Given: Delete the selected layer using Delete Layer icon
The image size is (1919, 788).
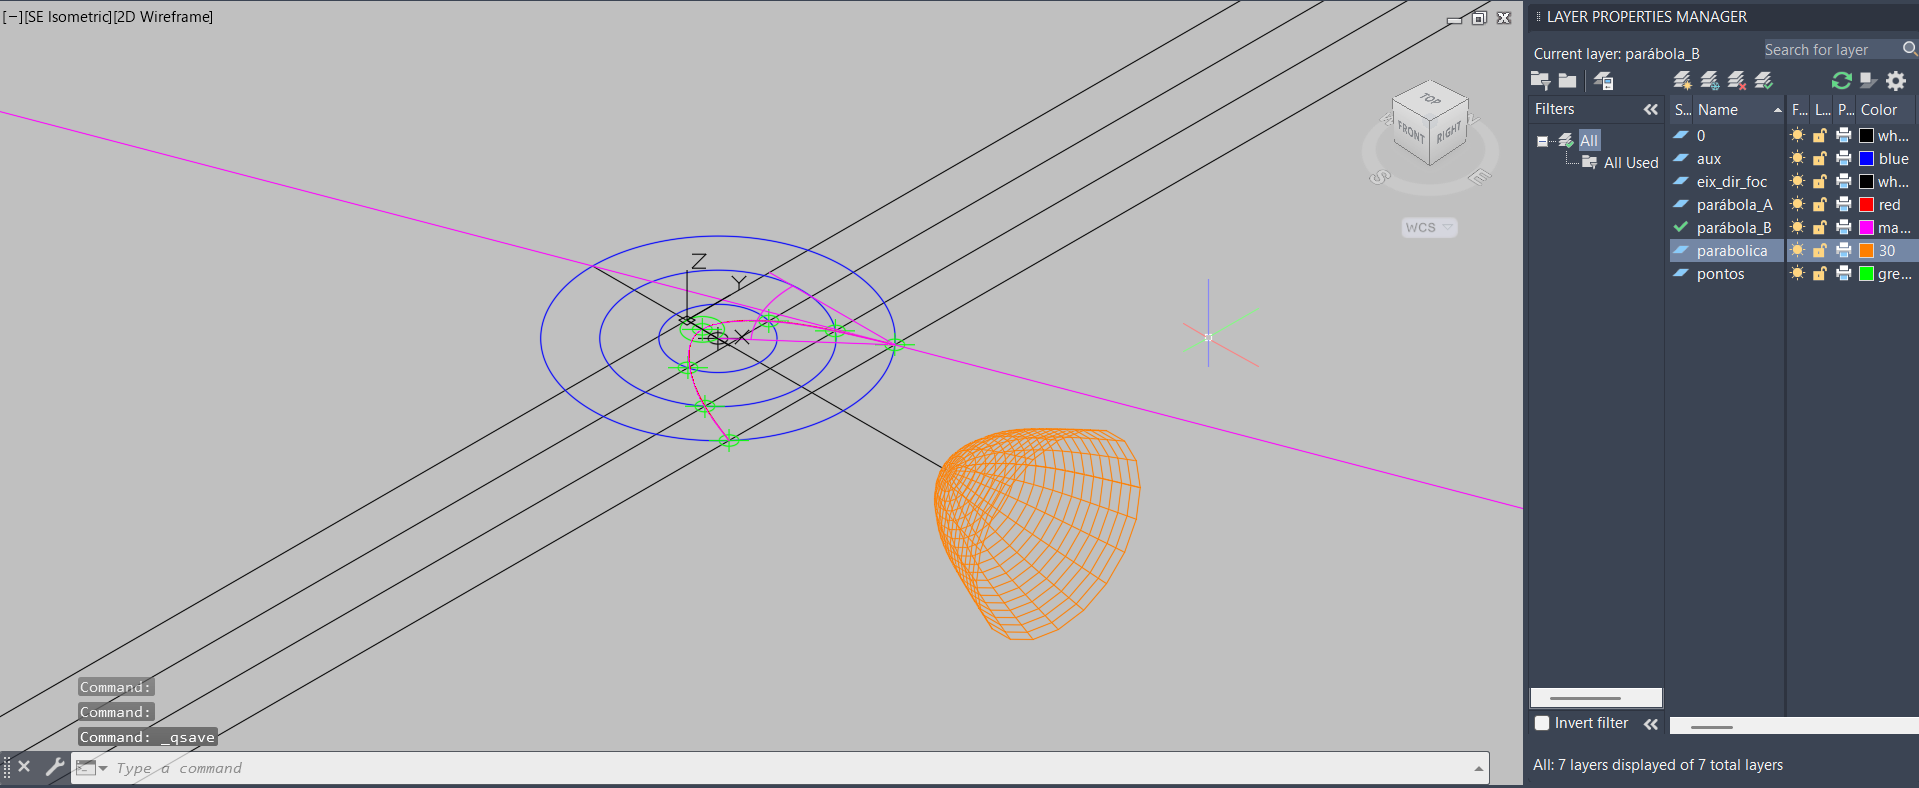Looking at the screenshot, I should point(1737,81).
